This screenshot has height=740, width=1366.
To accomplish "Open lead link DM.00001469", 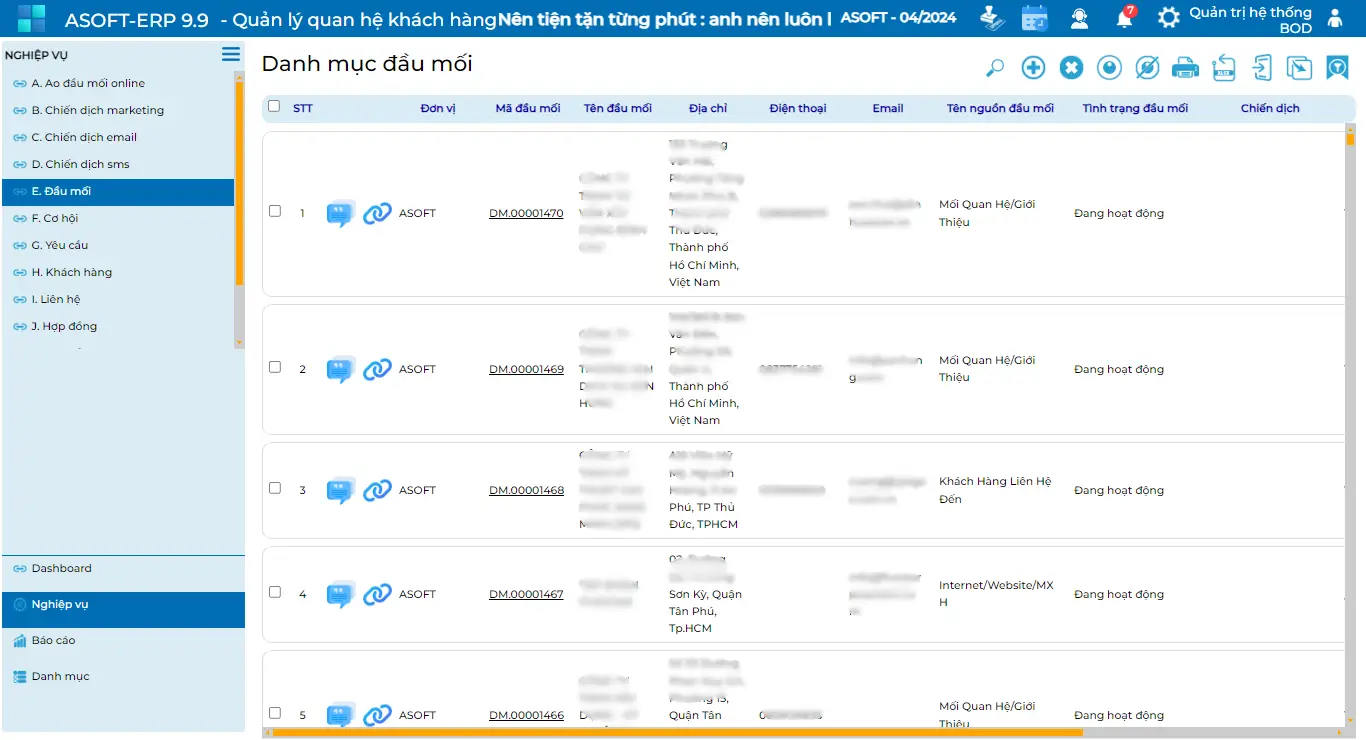I will pyautogui.click(x=526, y=370).
